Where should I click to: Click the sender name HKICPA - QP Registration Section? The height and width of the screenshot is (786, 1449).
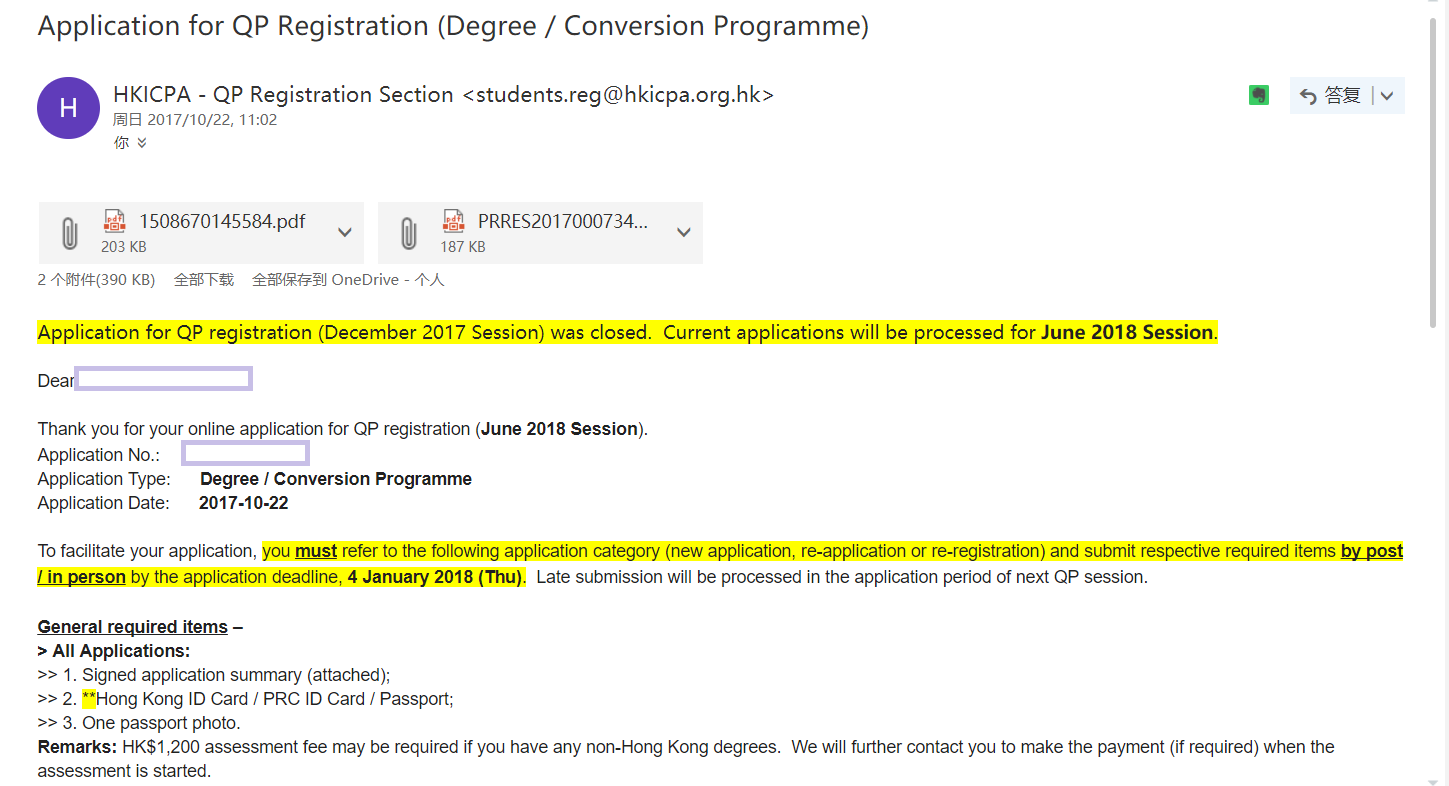click(283, 95)
